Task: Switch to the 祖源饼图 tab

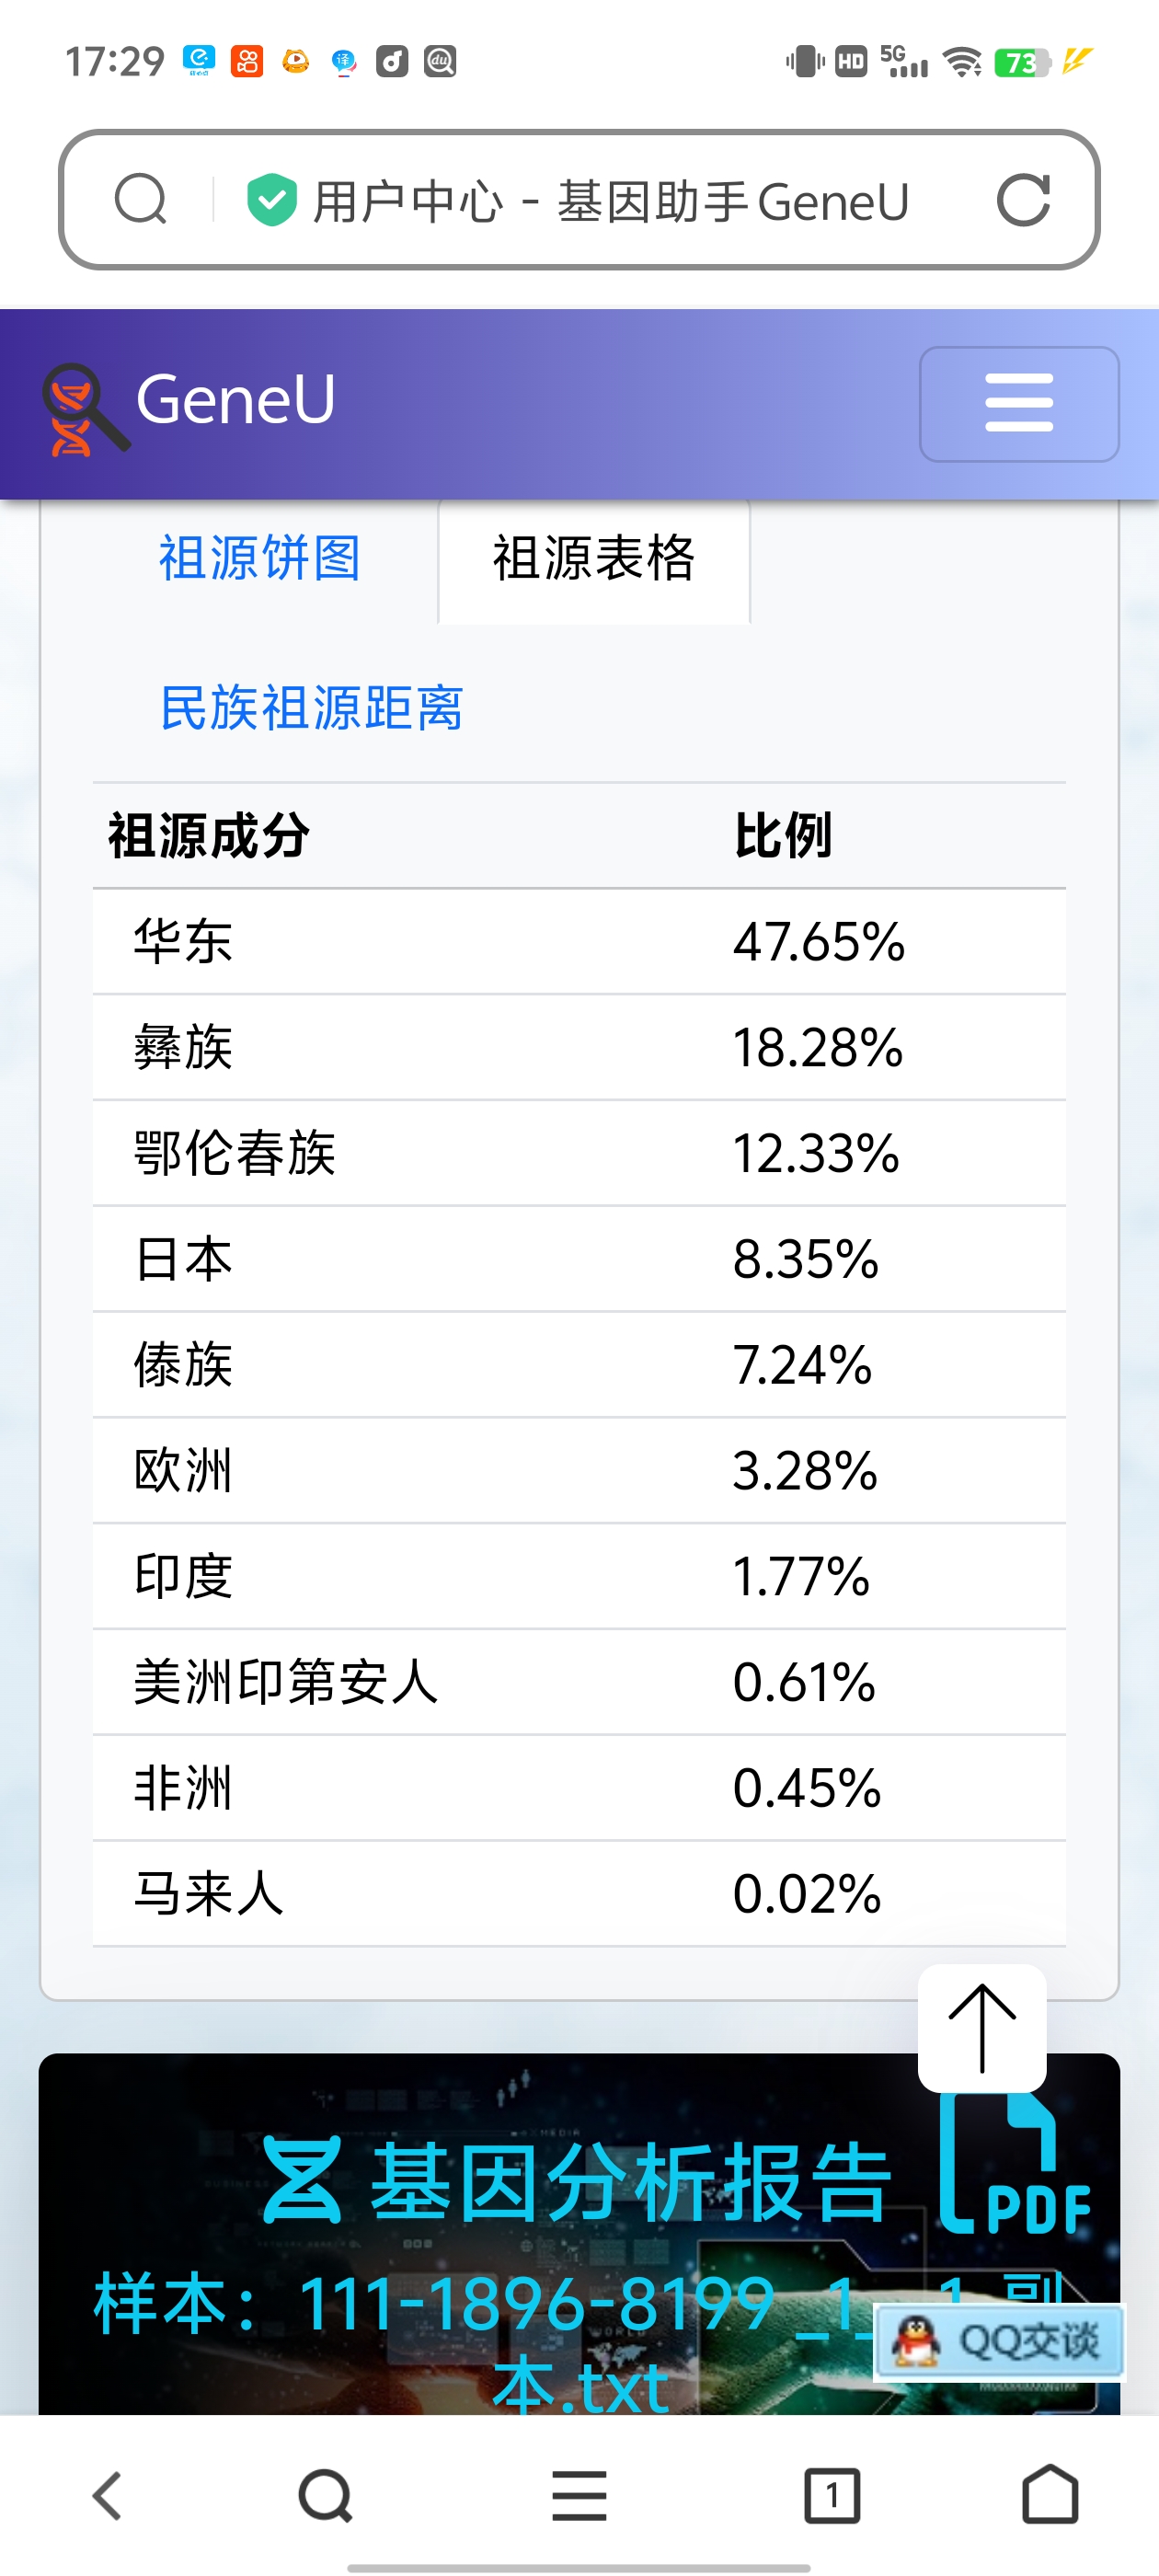Action: tap(259, 558)
